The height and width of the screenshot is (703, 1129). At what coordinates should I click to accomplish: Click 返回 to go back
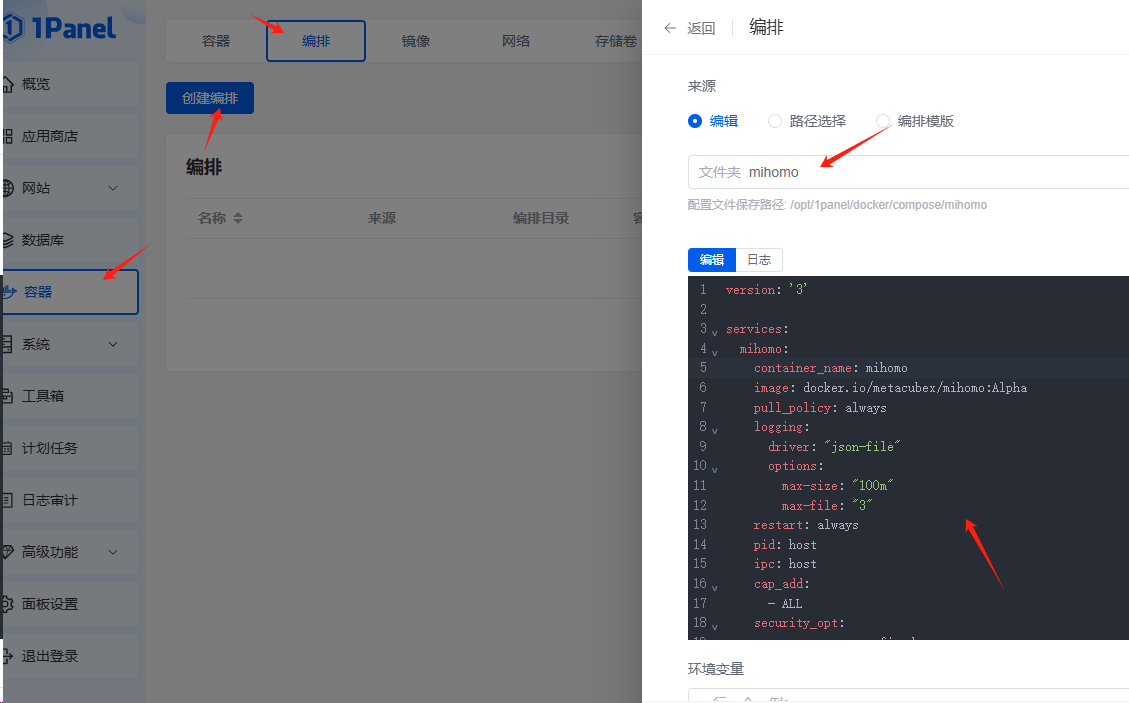point(701,28)
